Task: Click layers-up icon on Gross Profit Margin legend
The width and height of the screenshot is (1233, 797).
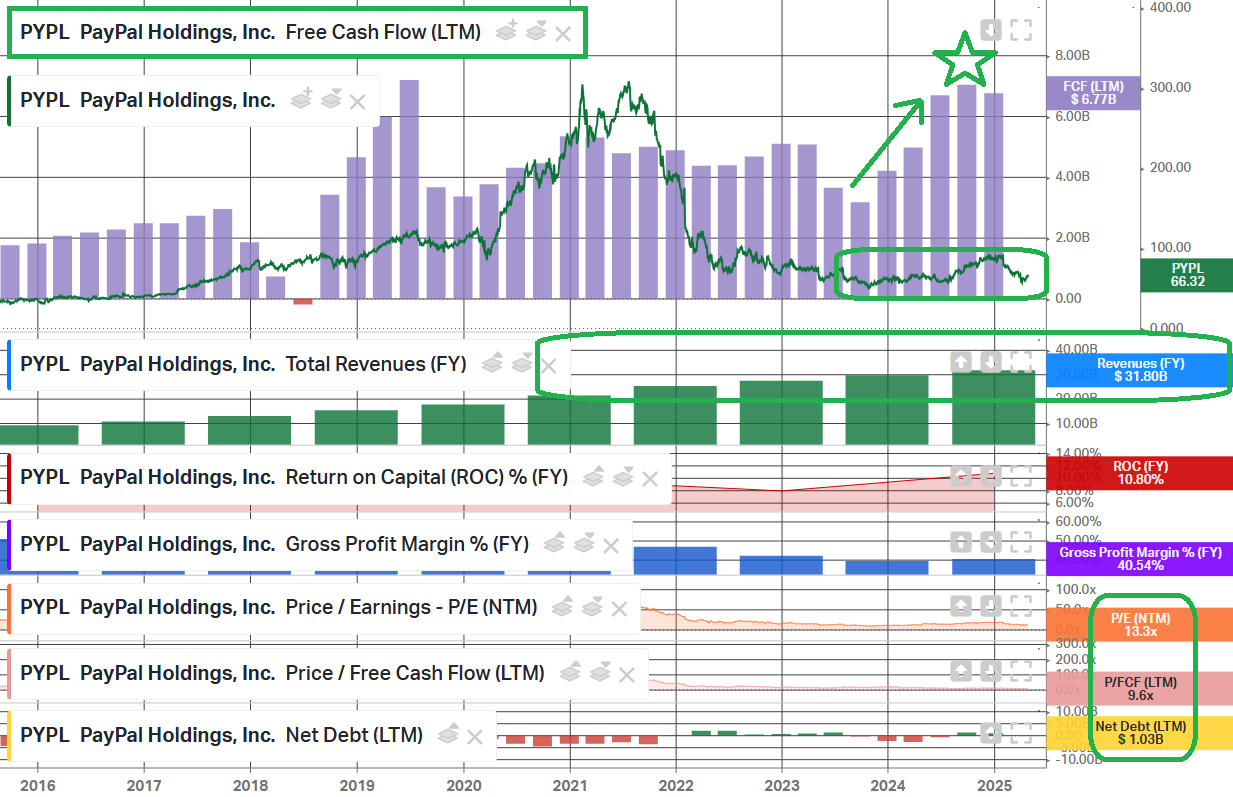Action: point(556,544)
